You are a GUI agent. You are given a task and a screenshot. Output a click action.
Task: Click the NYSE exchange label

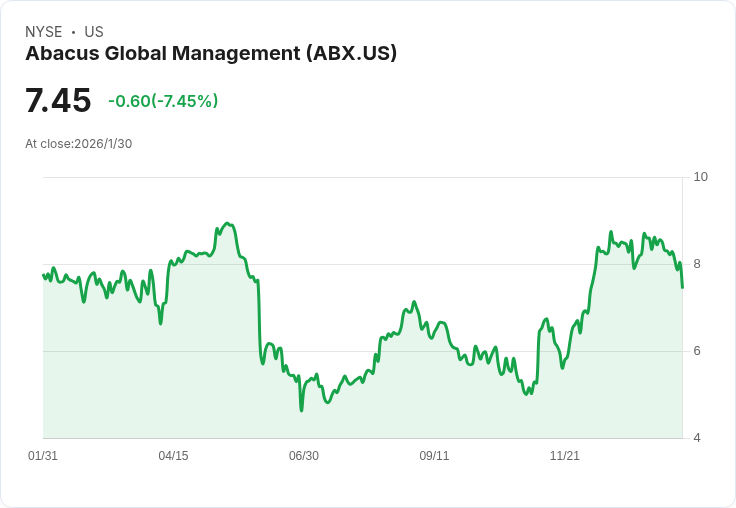44,31
